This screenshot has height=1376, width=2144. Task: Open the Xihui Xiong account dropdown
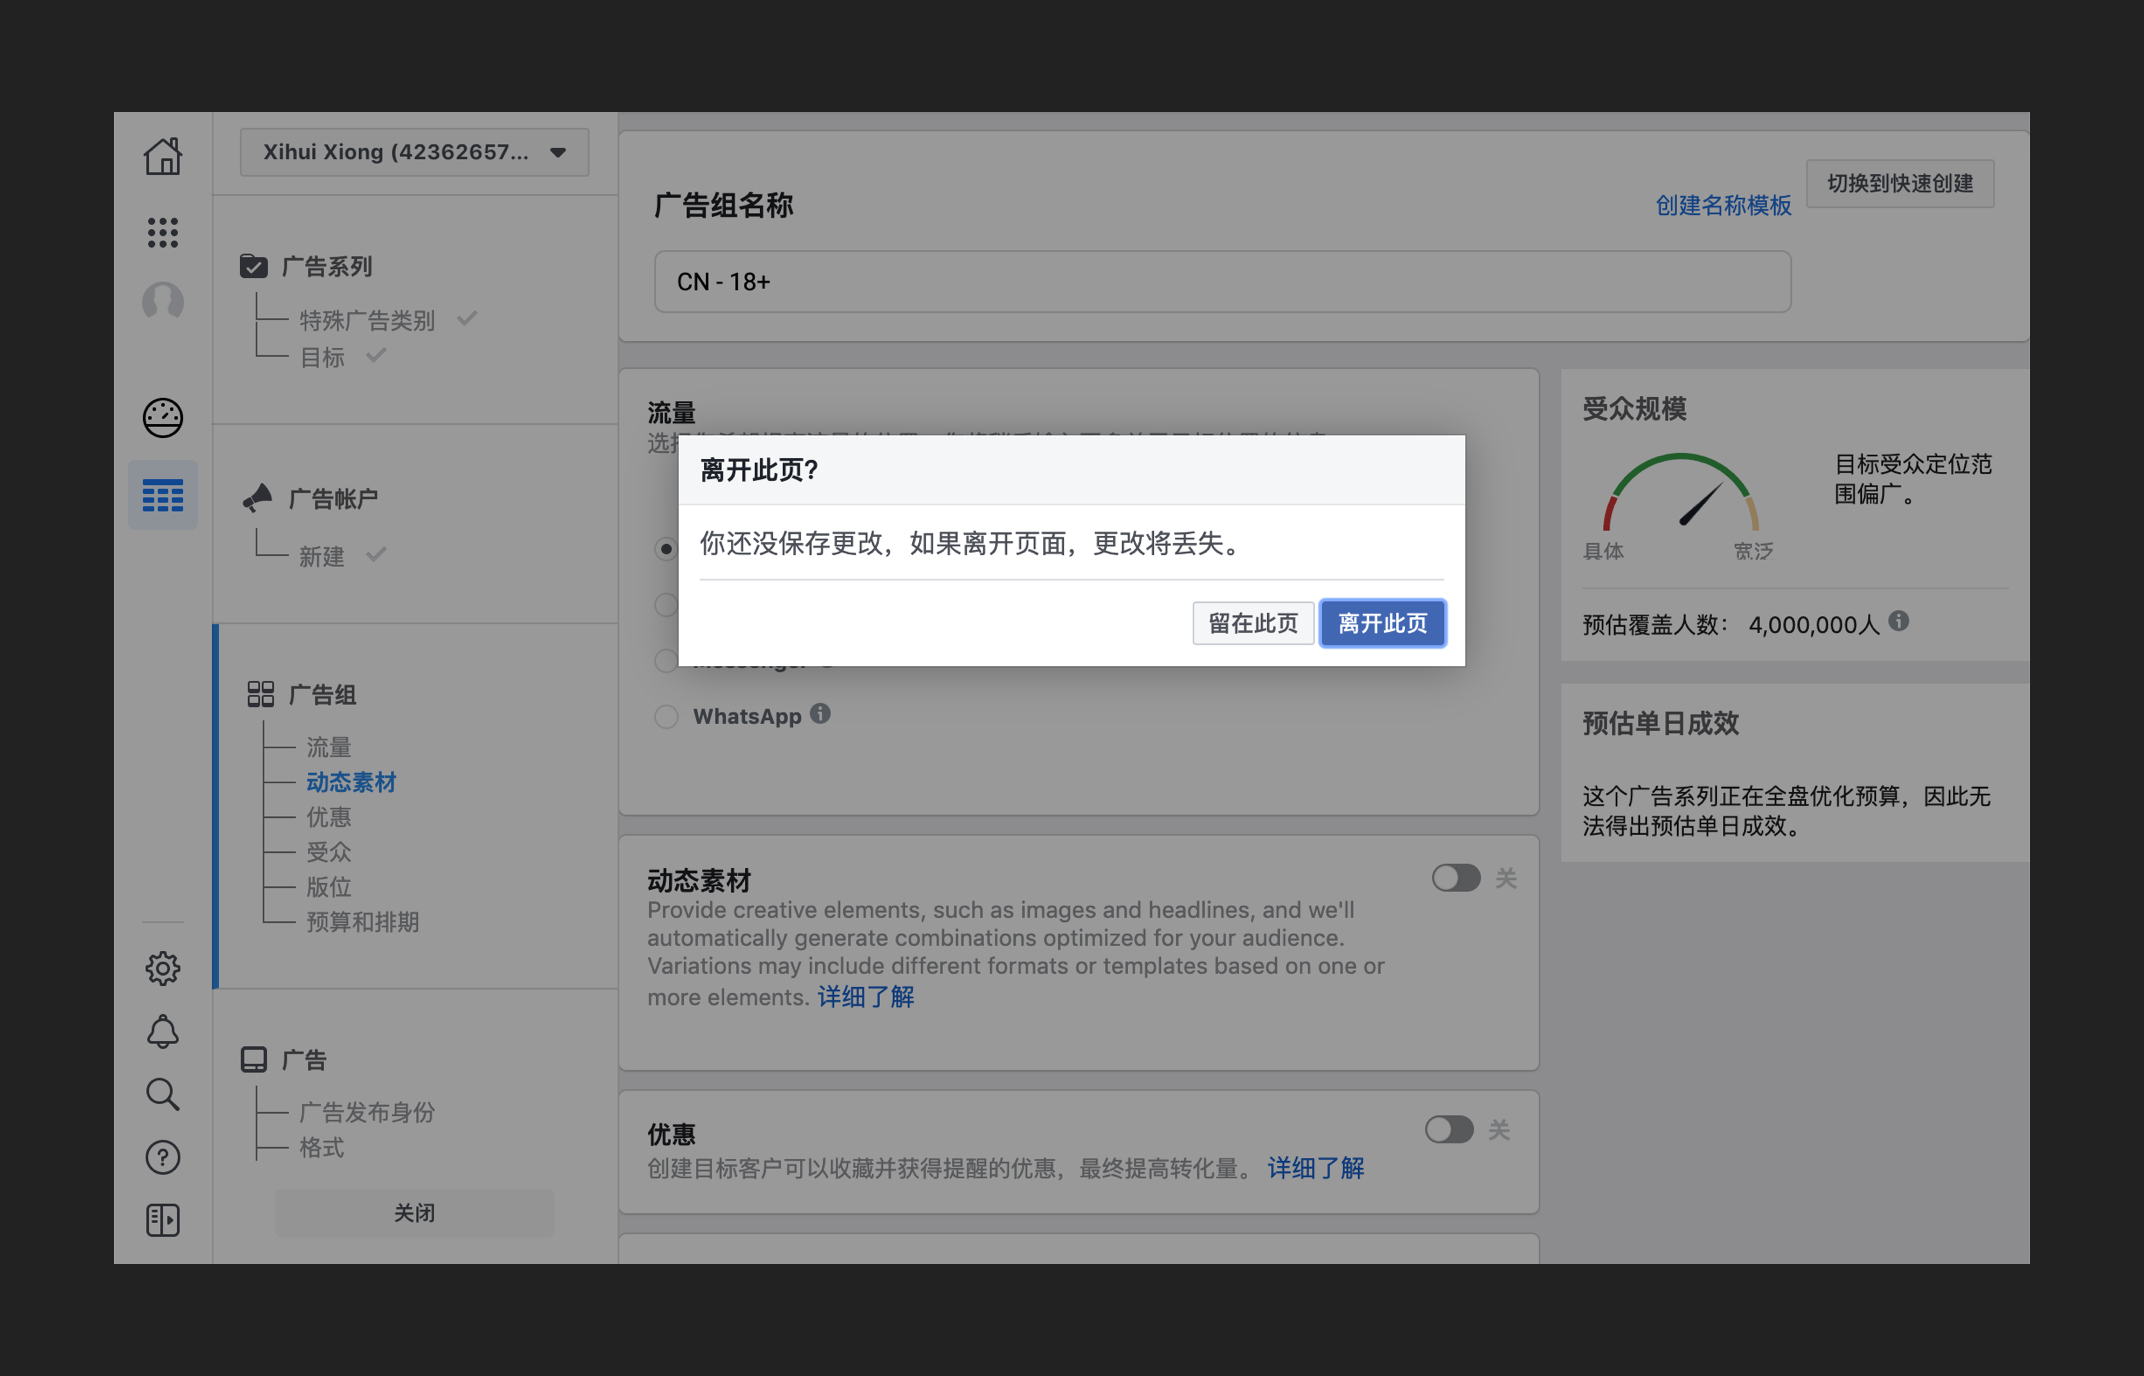[414, 152]
